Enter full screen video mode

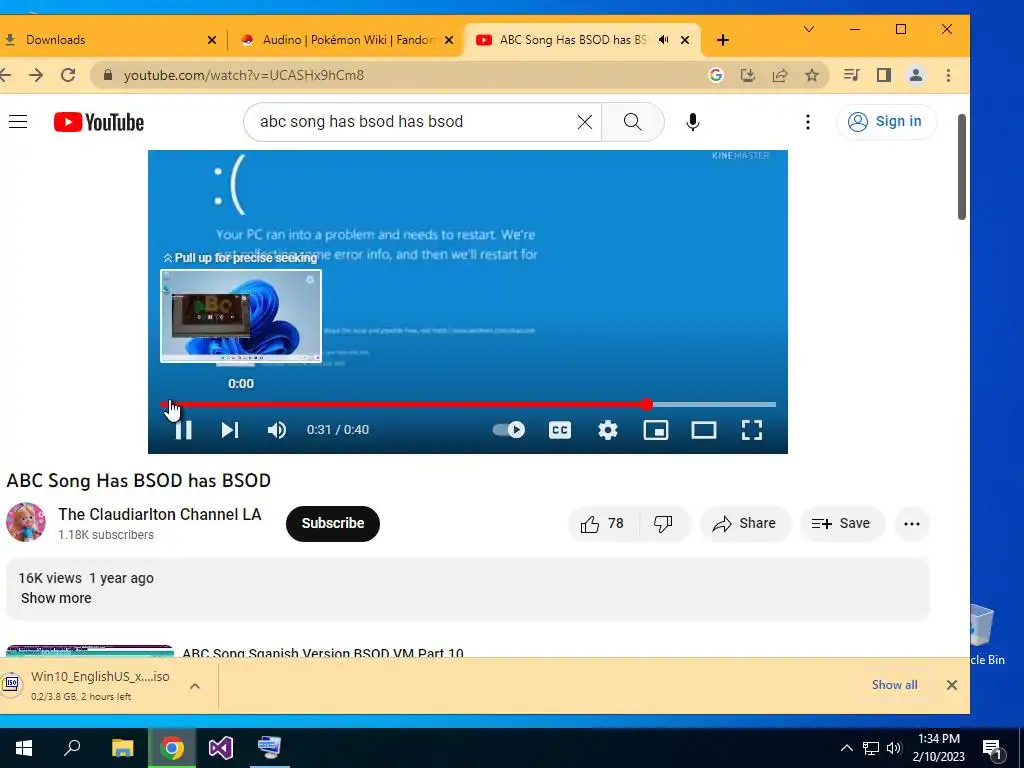752,430
